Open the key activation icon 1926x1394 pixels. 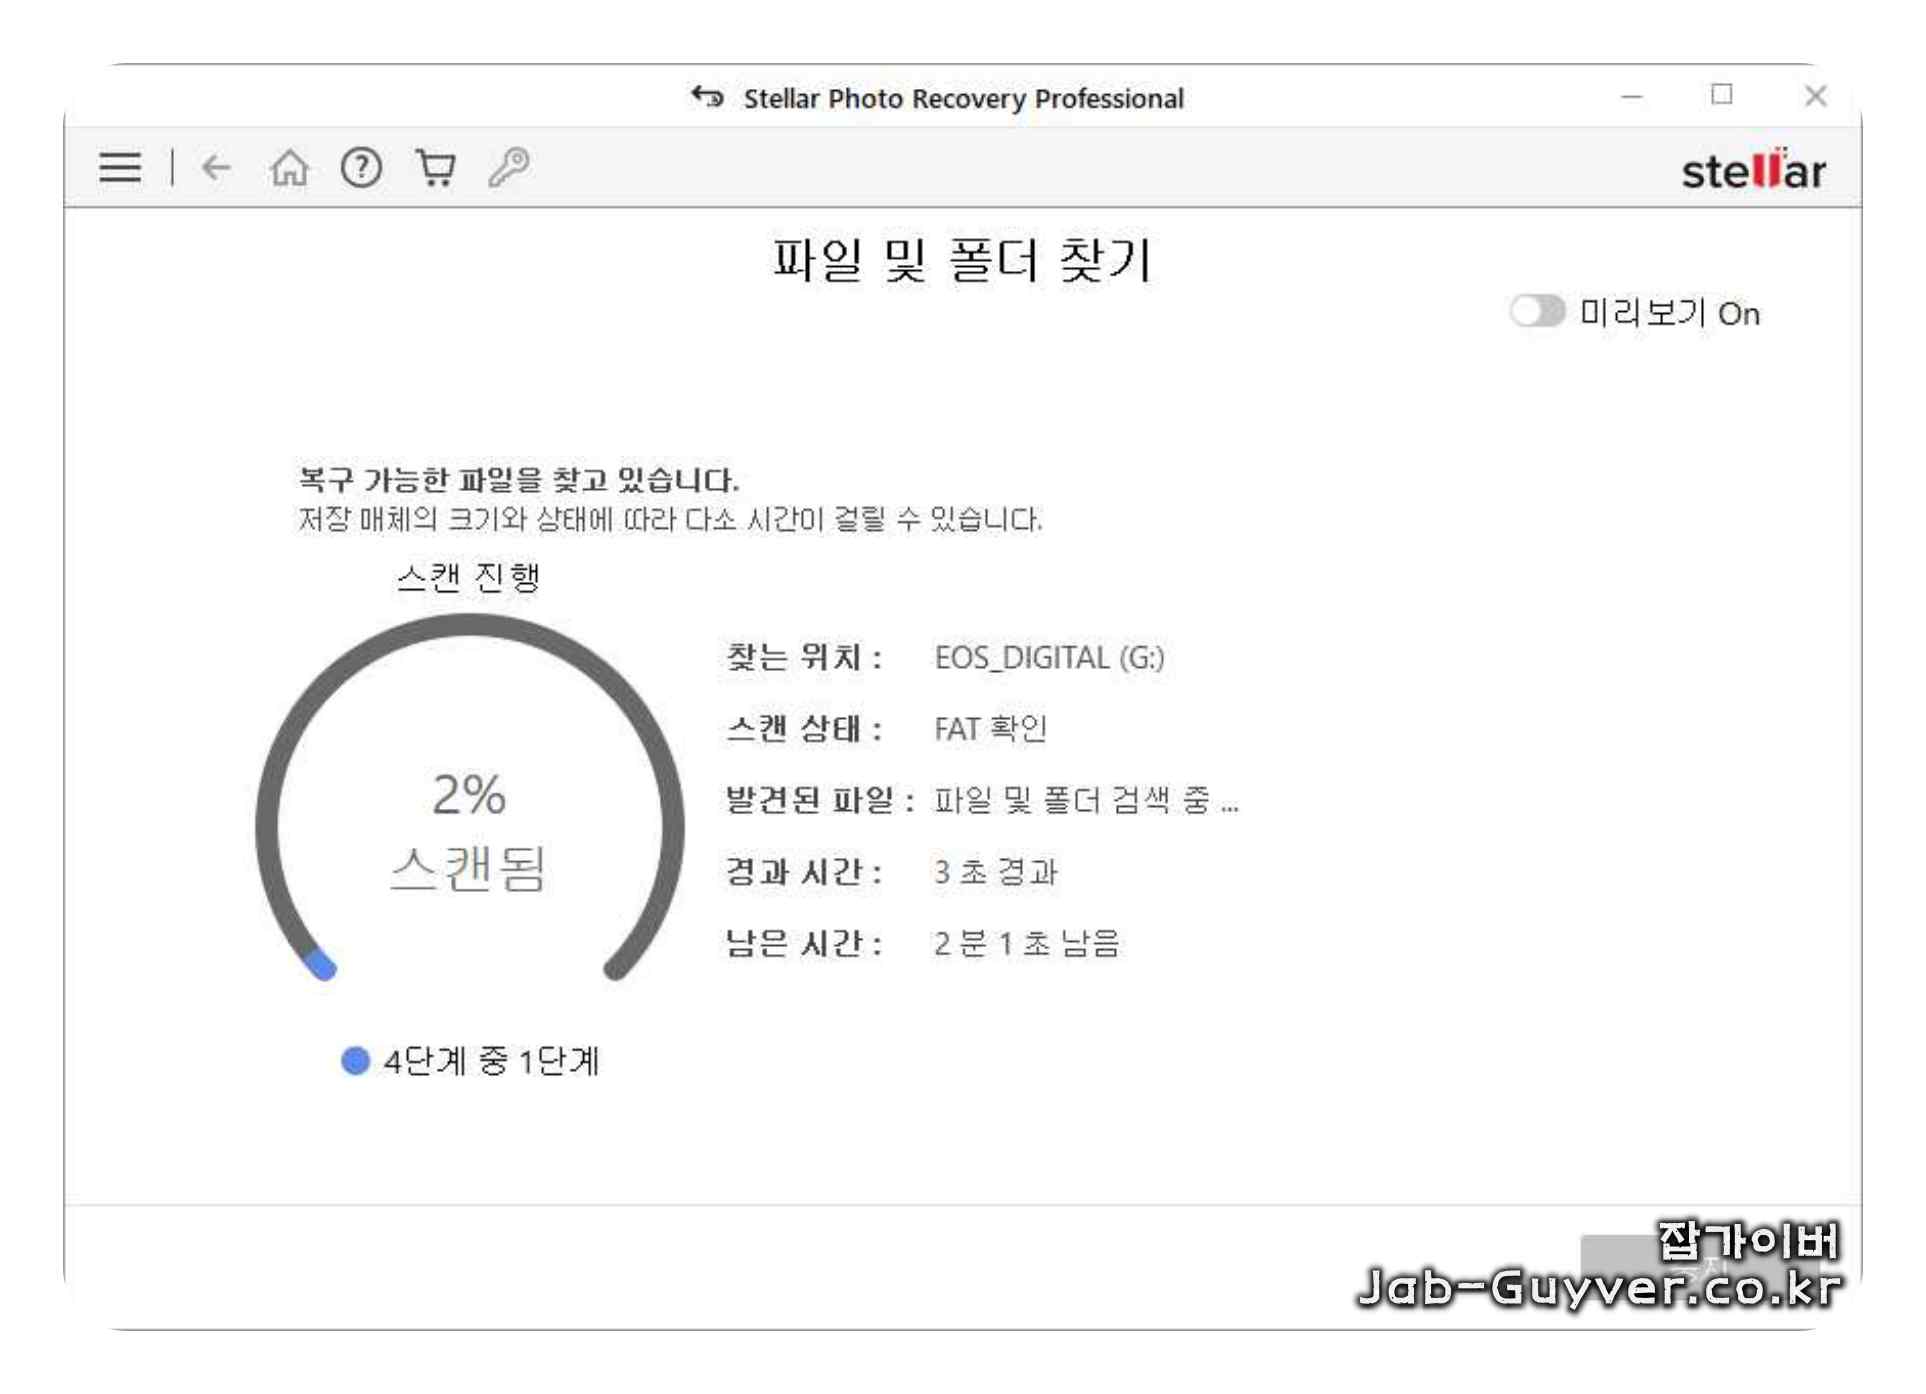509,168
